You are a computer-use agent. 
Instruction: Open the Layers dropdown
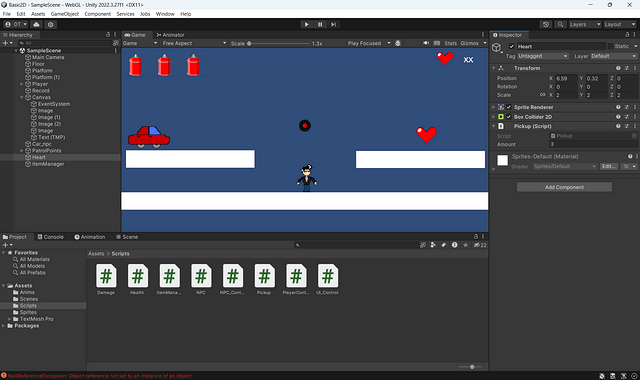coord(585,24)
